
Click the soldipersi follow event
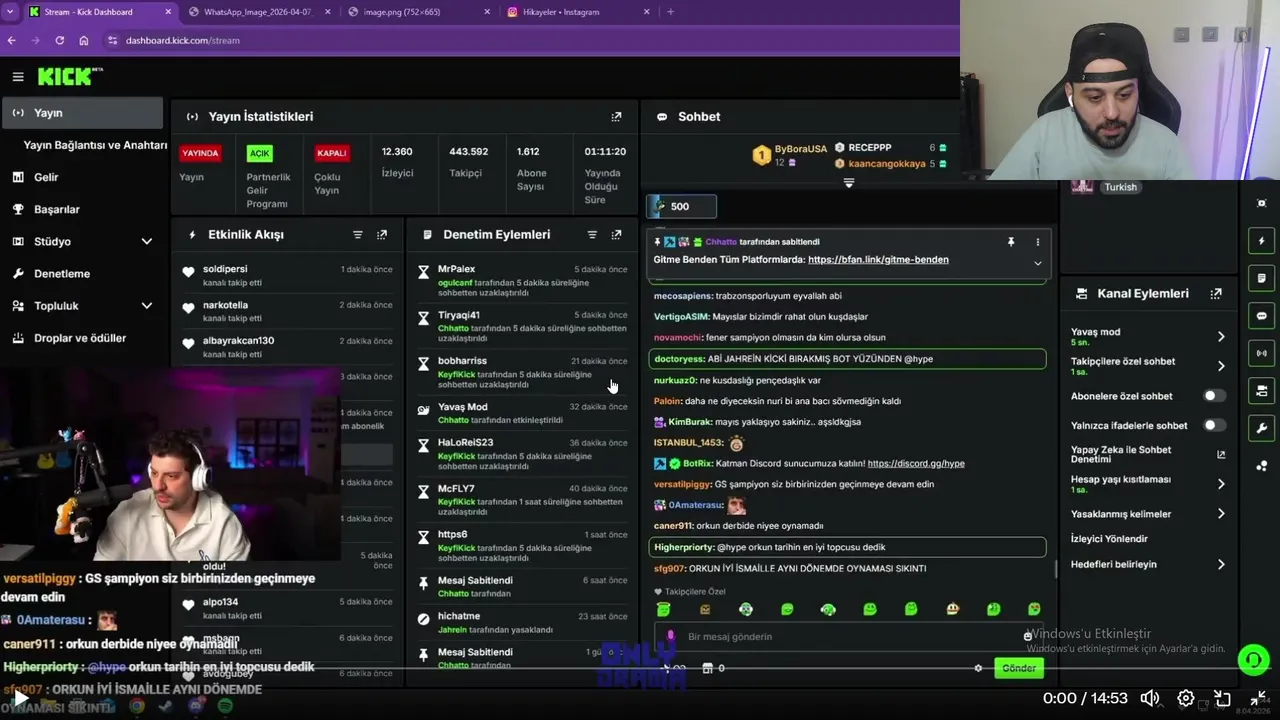288,276
